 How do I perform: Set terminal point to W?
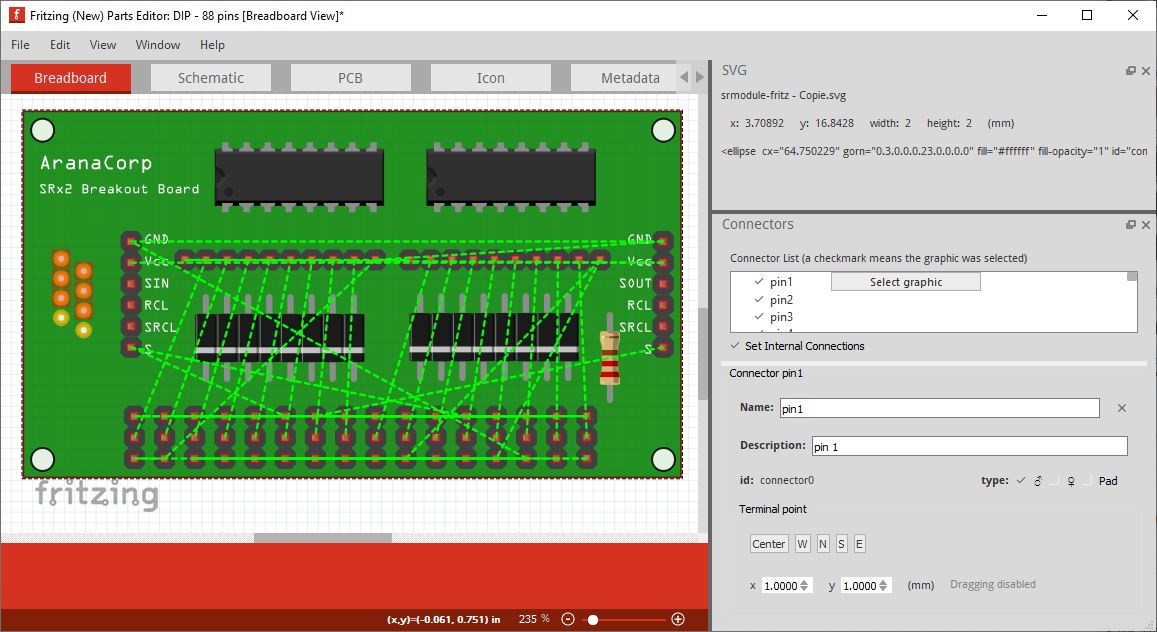coord(803,544)
